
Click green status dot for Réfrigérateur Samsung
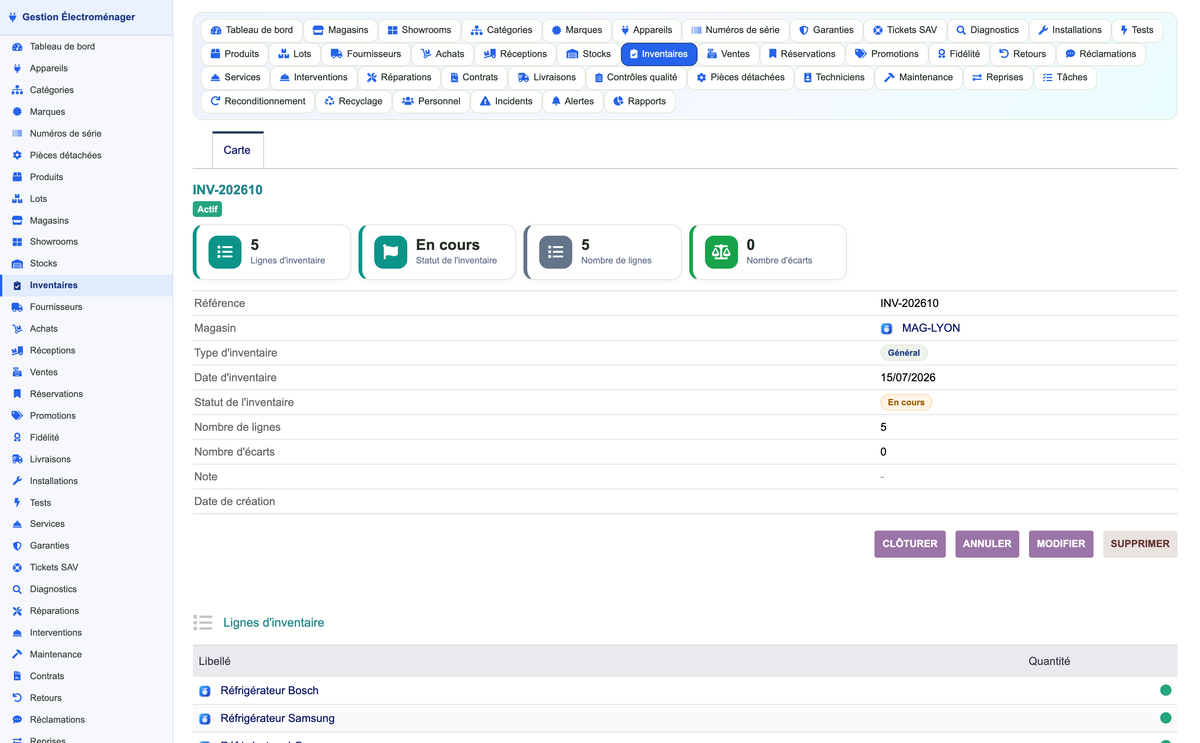[1165, 718]
